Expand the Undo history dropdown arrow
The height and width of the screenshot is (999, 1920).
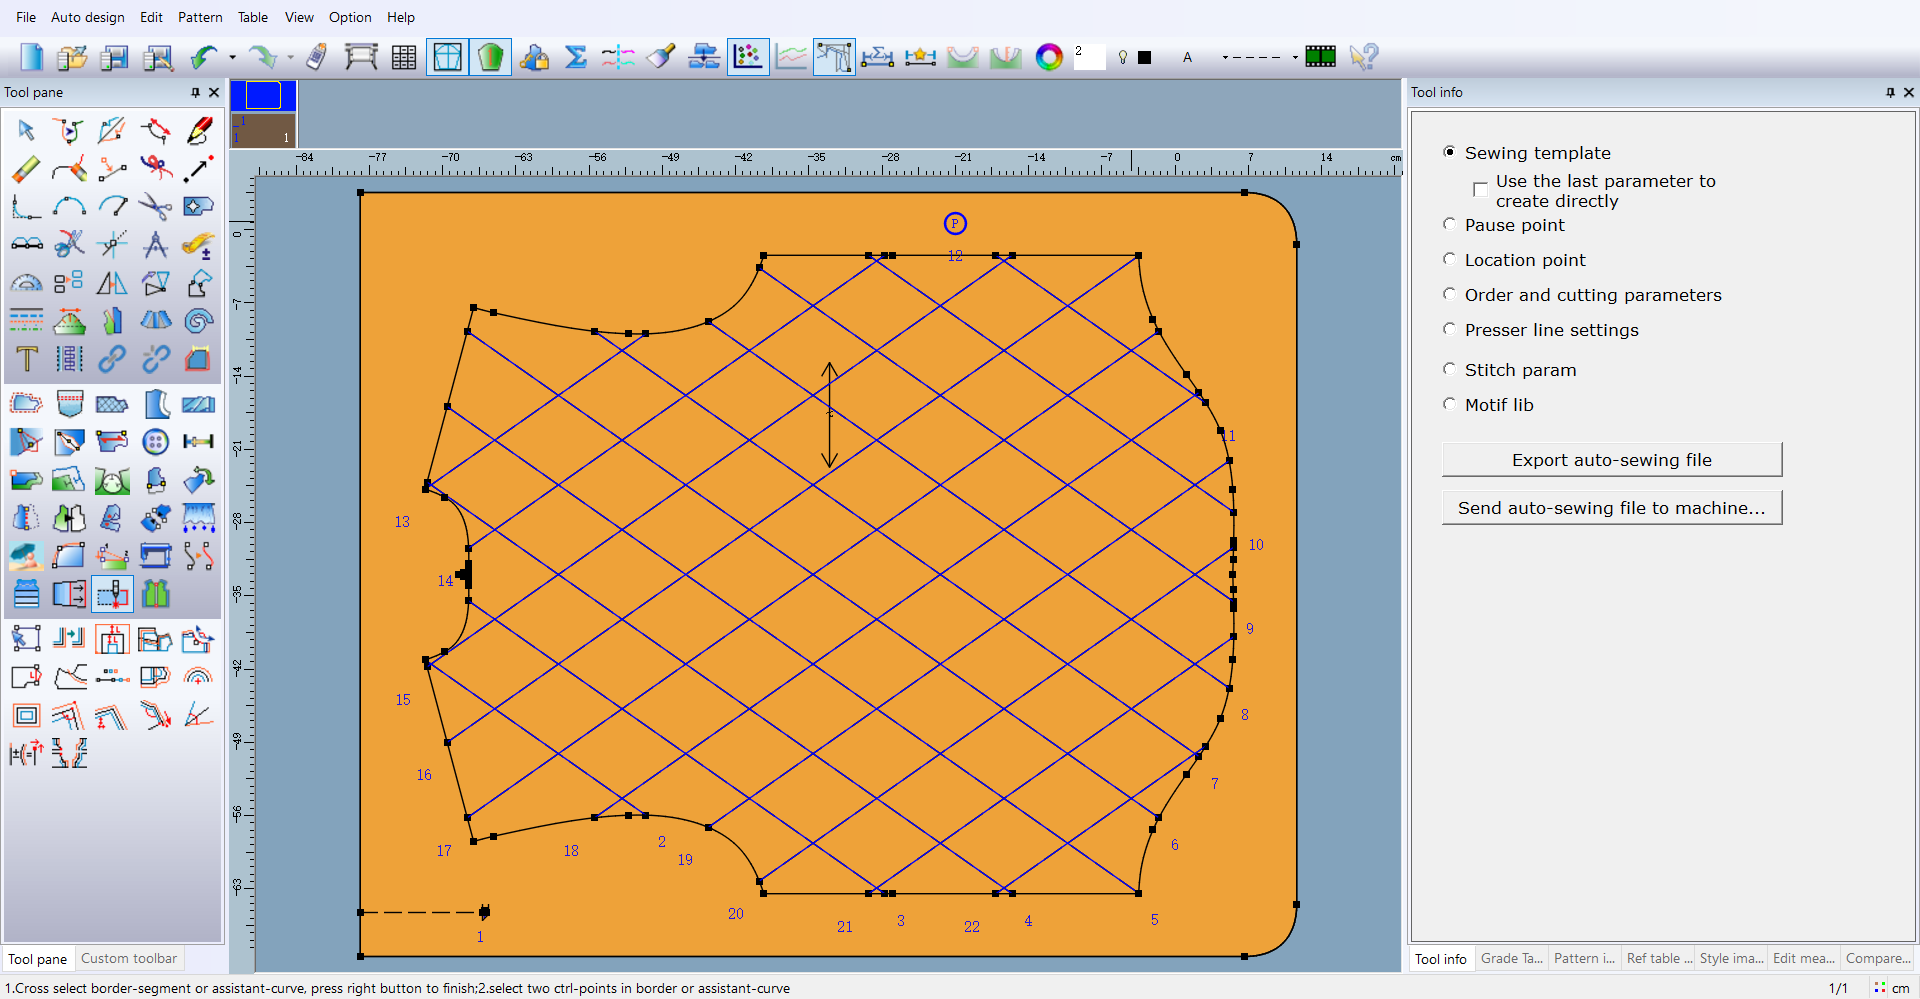coord(232,57)
